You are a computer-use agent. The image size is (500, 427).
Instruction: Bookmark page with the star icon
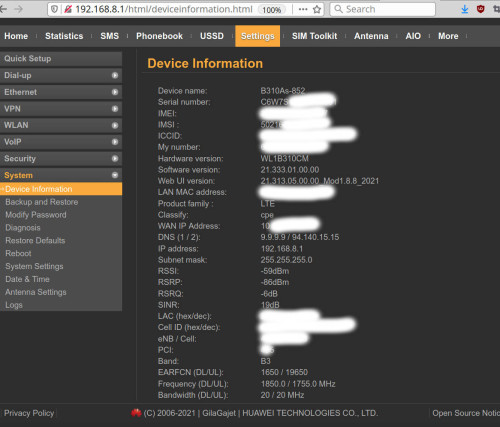coord(317,9)
